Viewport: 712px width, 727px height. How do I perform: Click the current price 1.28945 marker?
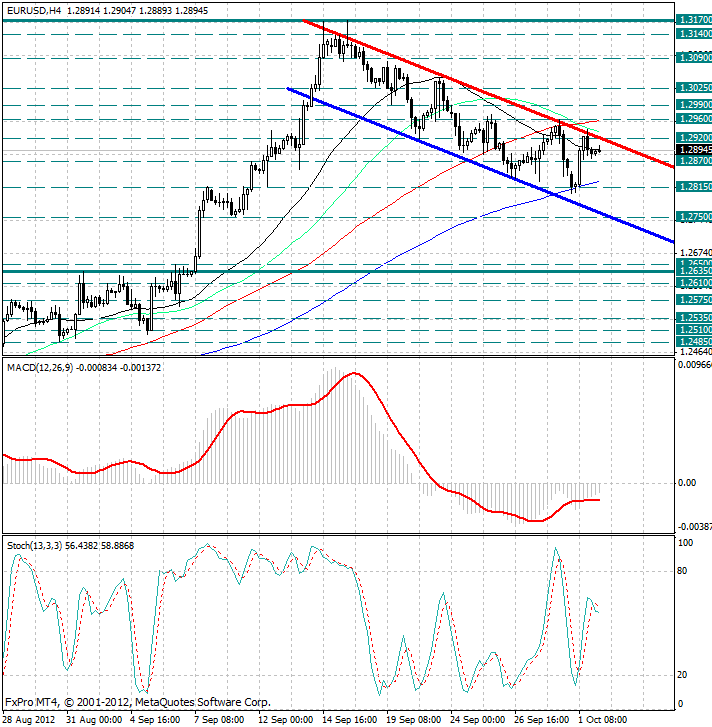click(x=694, y=150)
